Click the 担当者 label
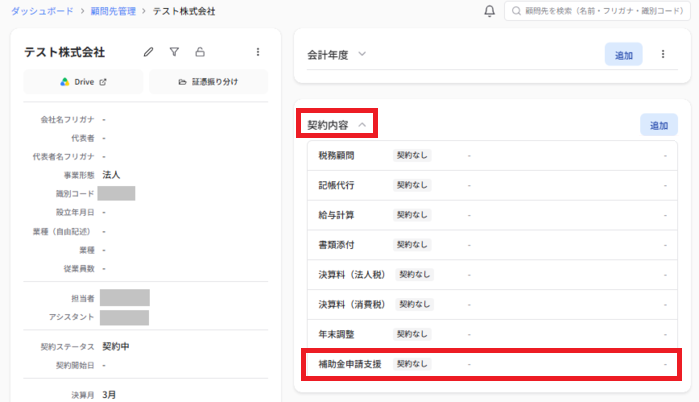This screenshot has width=699, height=402. click(x=83, y=298)
